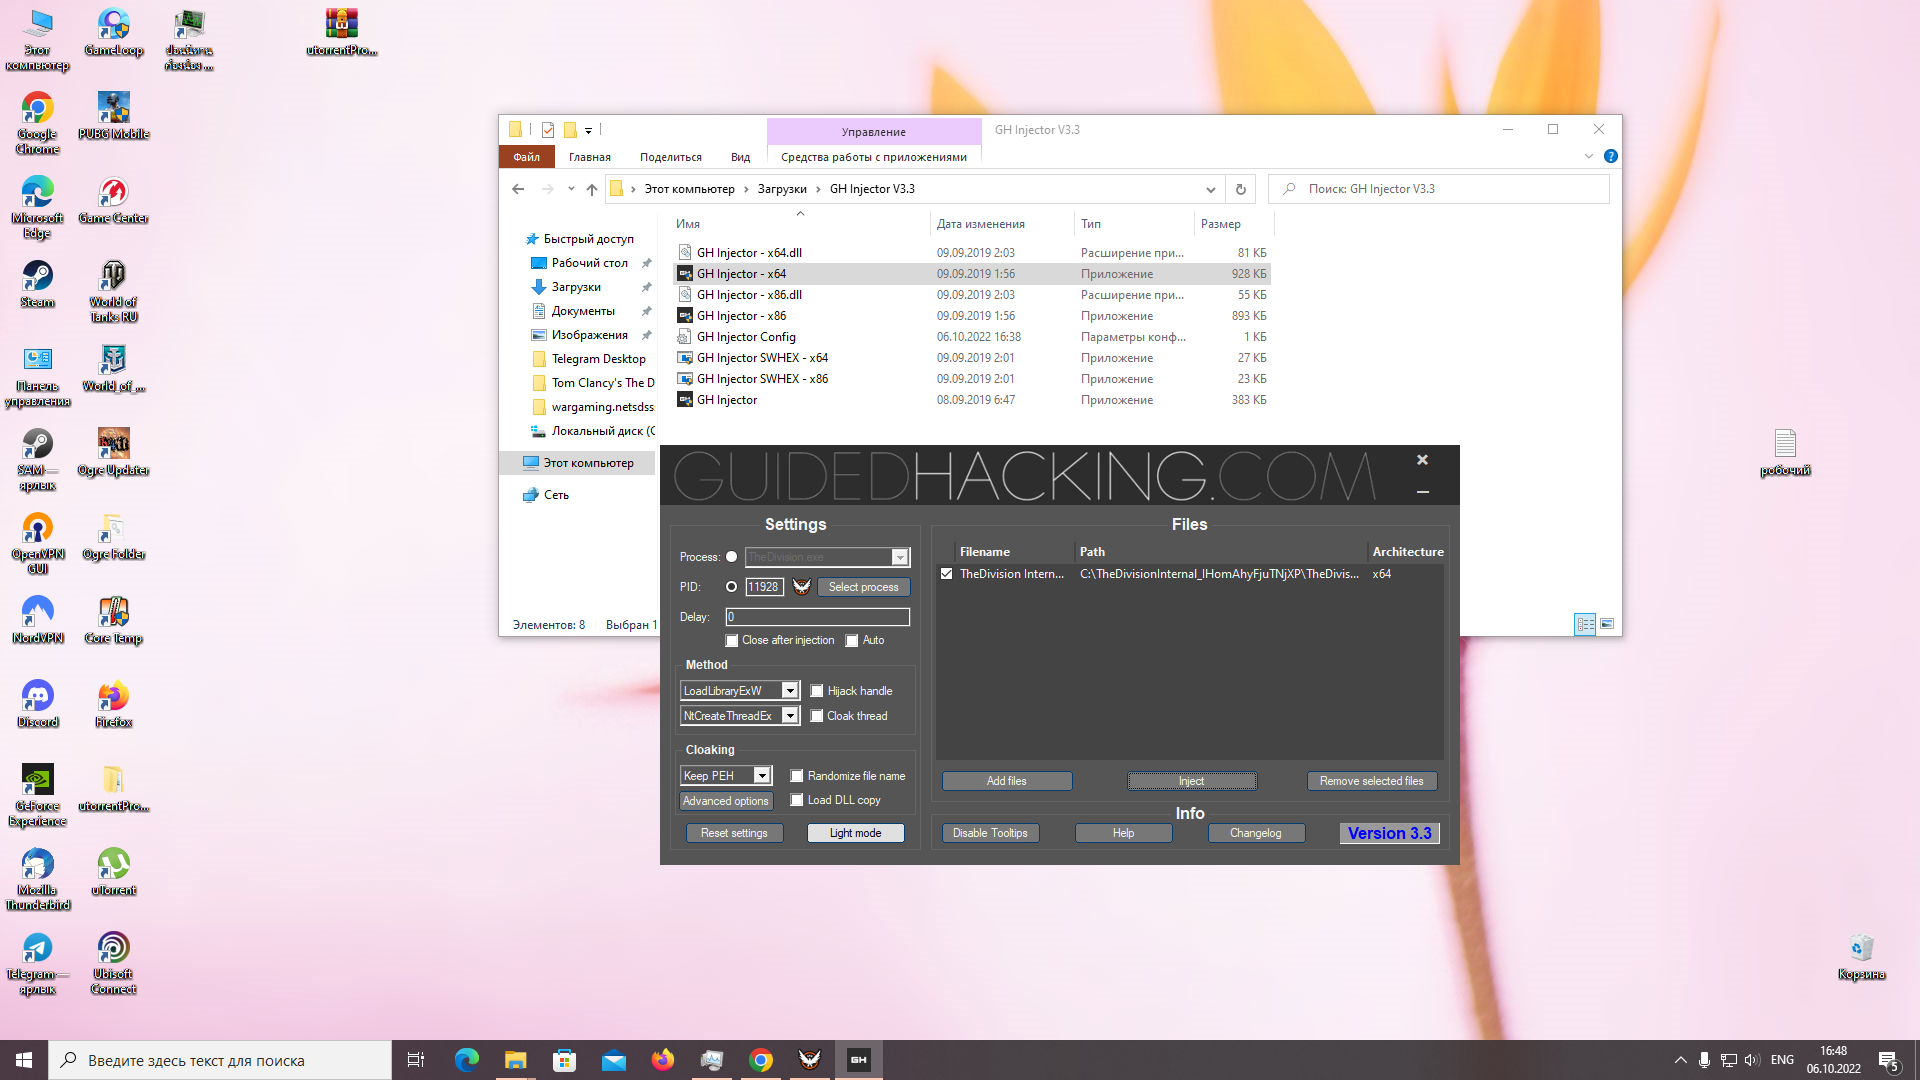Uncheck TheDivision Internal file checkbox
This screenshot has width=1920, height=1080.
click(x=946, y=574)
